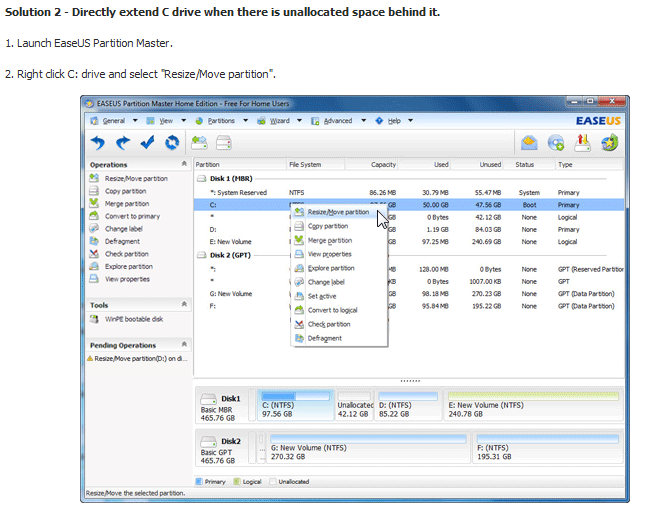Choose View properties in context menu
649x511 pixels.
[339, 254]
